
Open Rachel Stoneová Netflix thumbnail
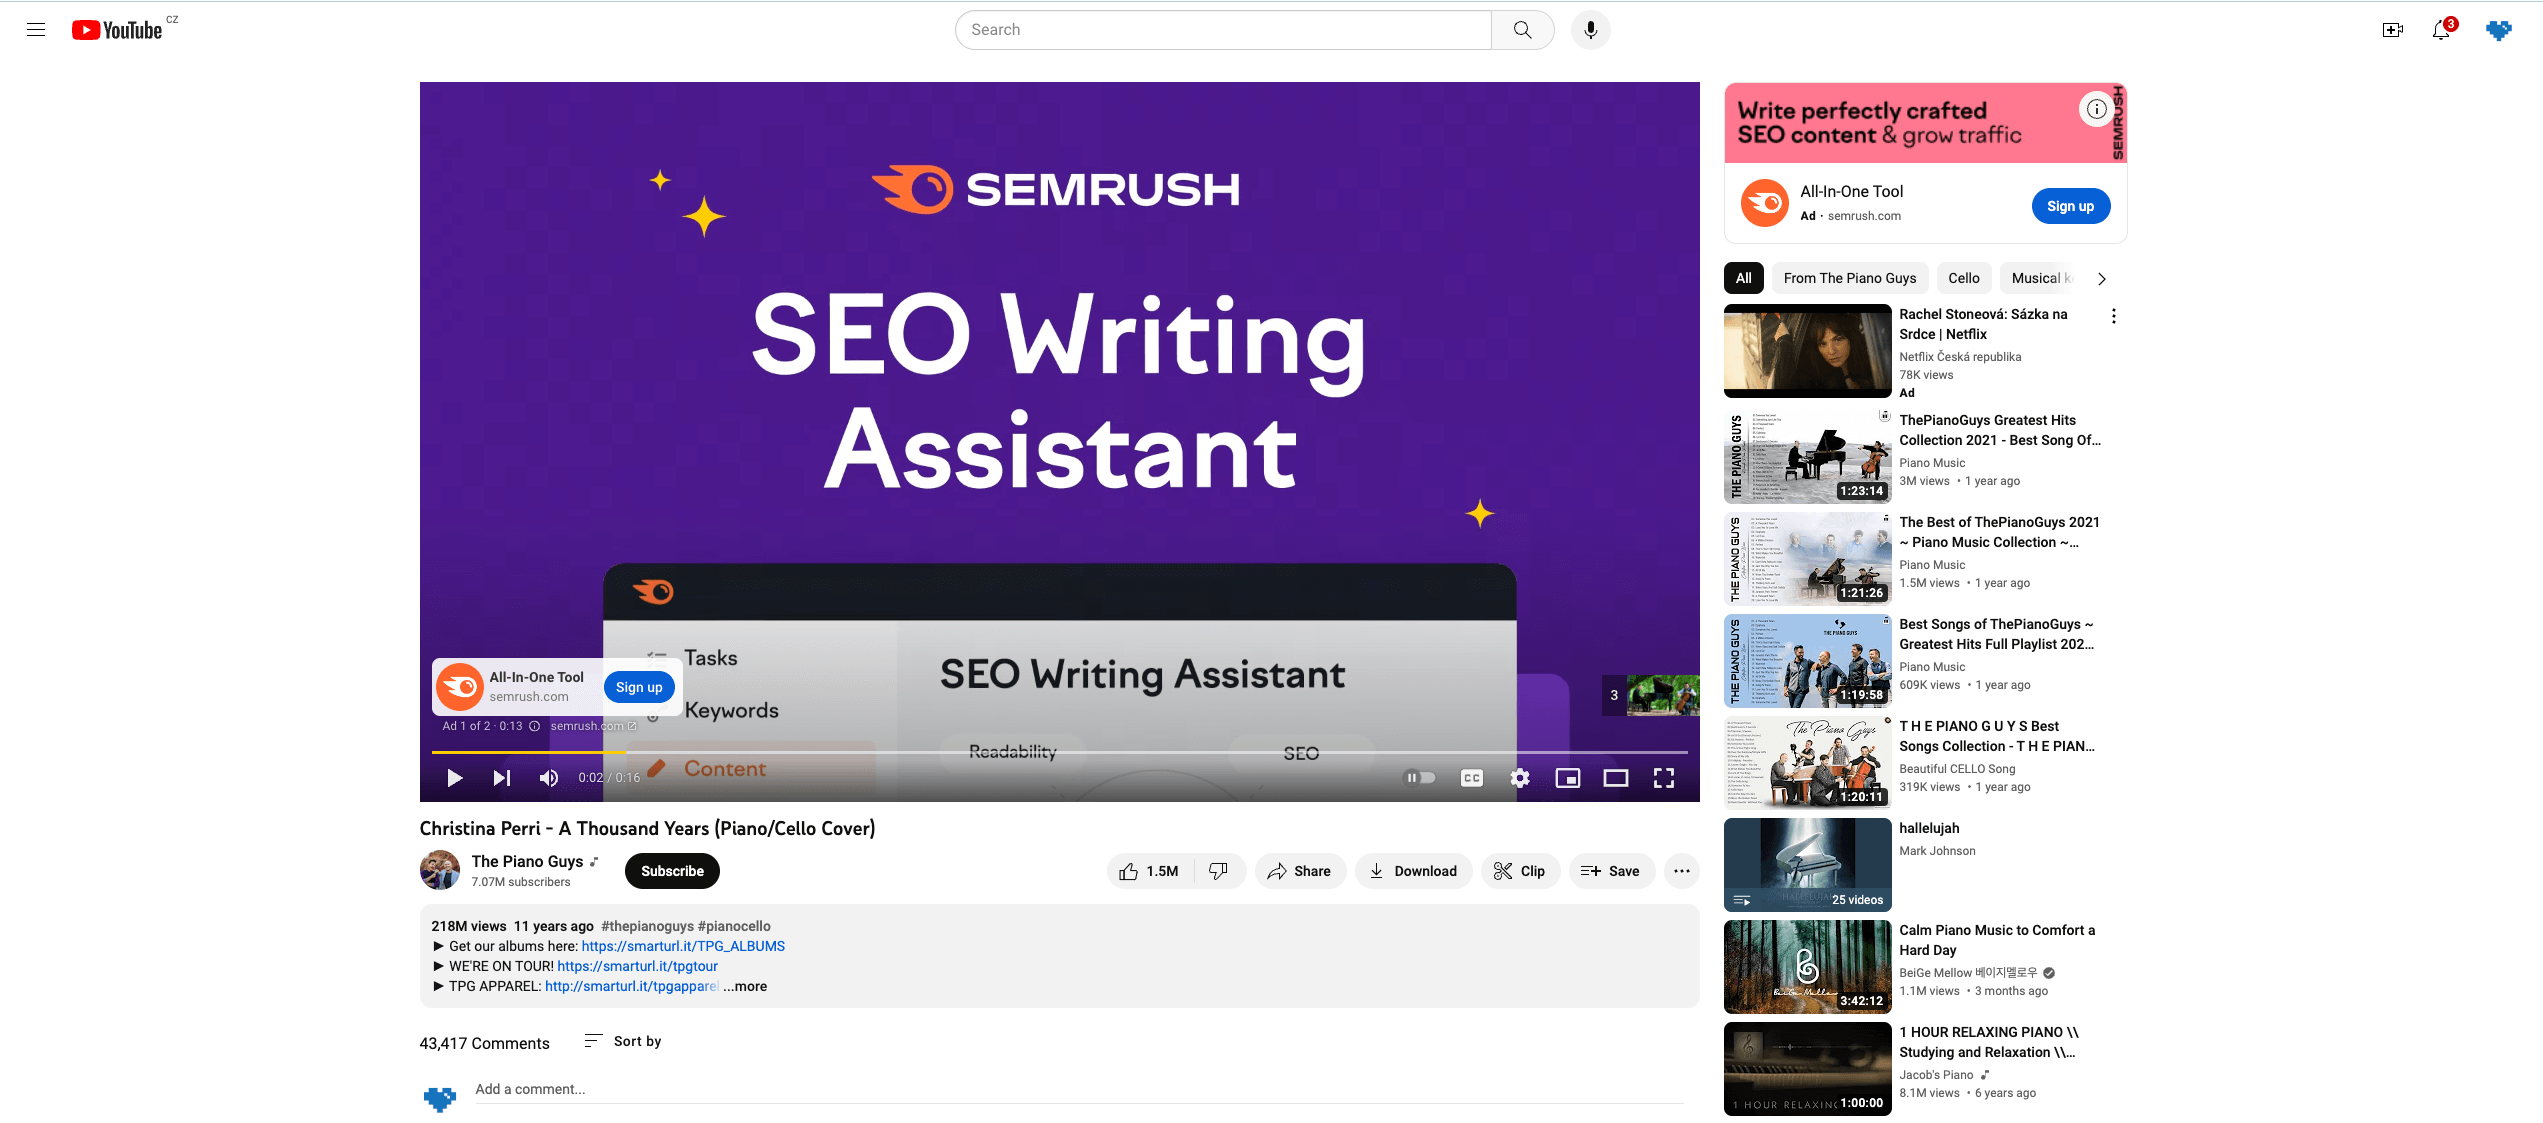click(1808, 351)
